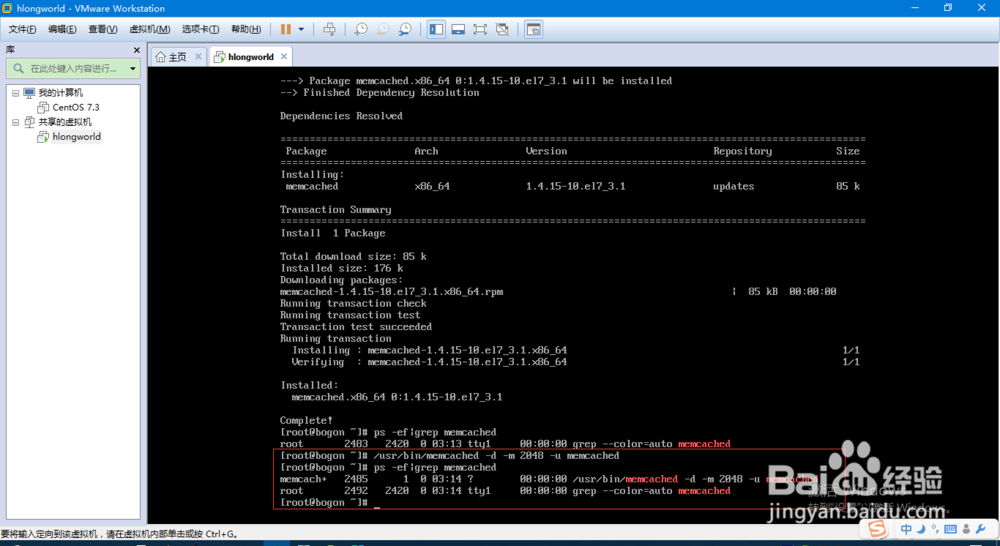Viewport: 1000px width, 546px height.
Task: Minimize the VMware Workstation window
Action: 915,8
